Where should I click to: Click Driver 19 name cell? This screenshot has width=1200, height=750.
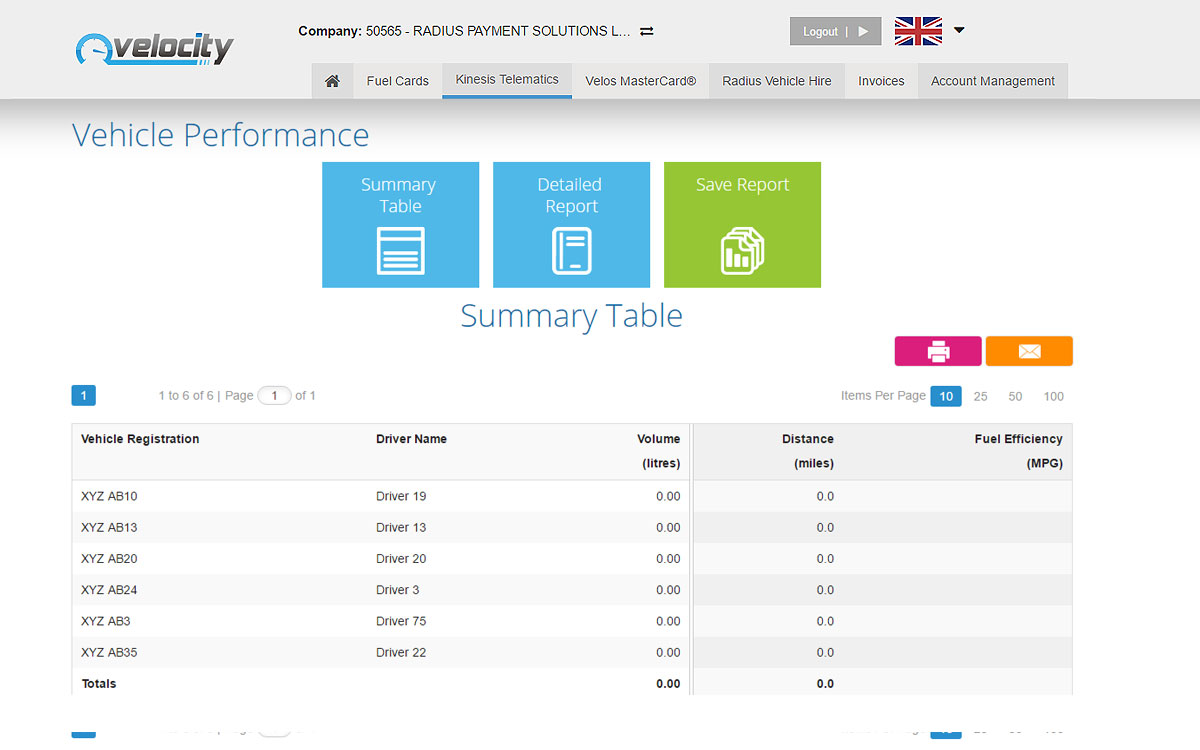401,496
